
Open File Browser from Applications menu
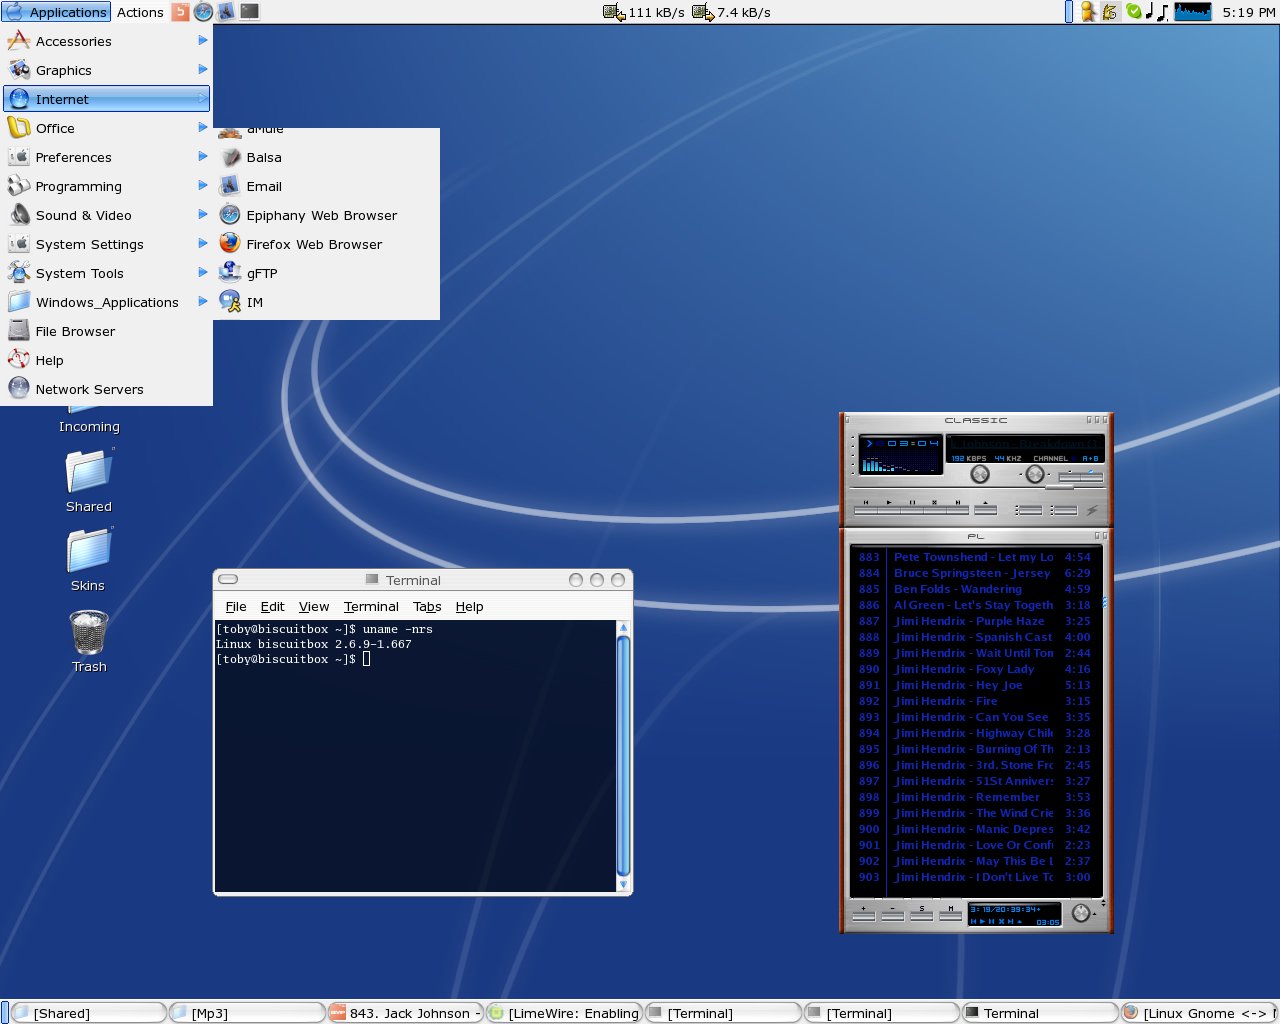(x=106, y=331)
